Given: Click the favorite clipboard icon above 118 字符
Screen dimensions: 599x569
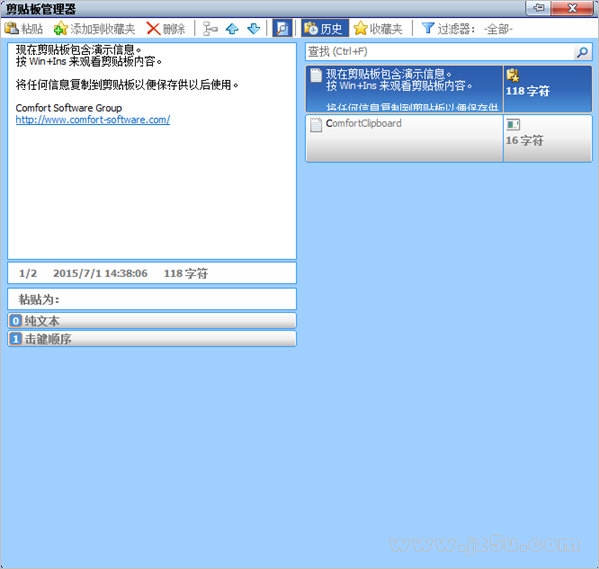Looking at the screenshot, I should [513, 75].
